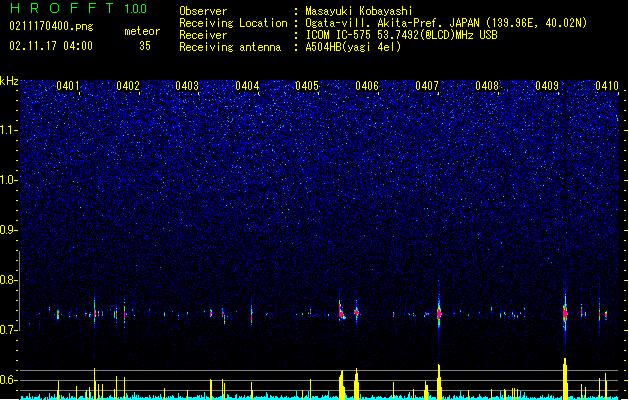Click time marker 0401
The width and height of the screenshot is (629, 400).
point(68,86)
